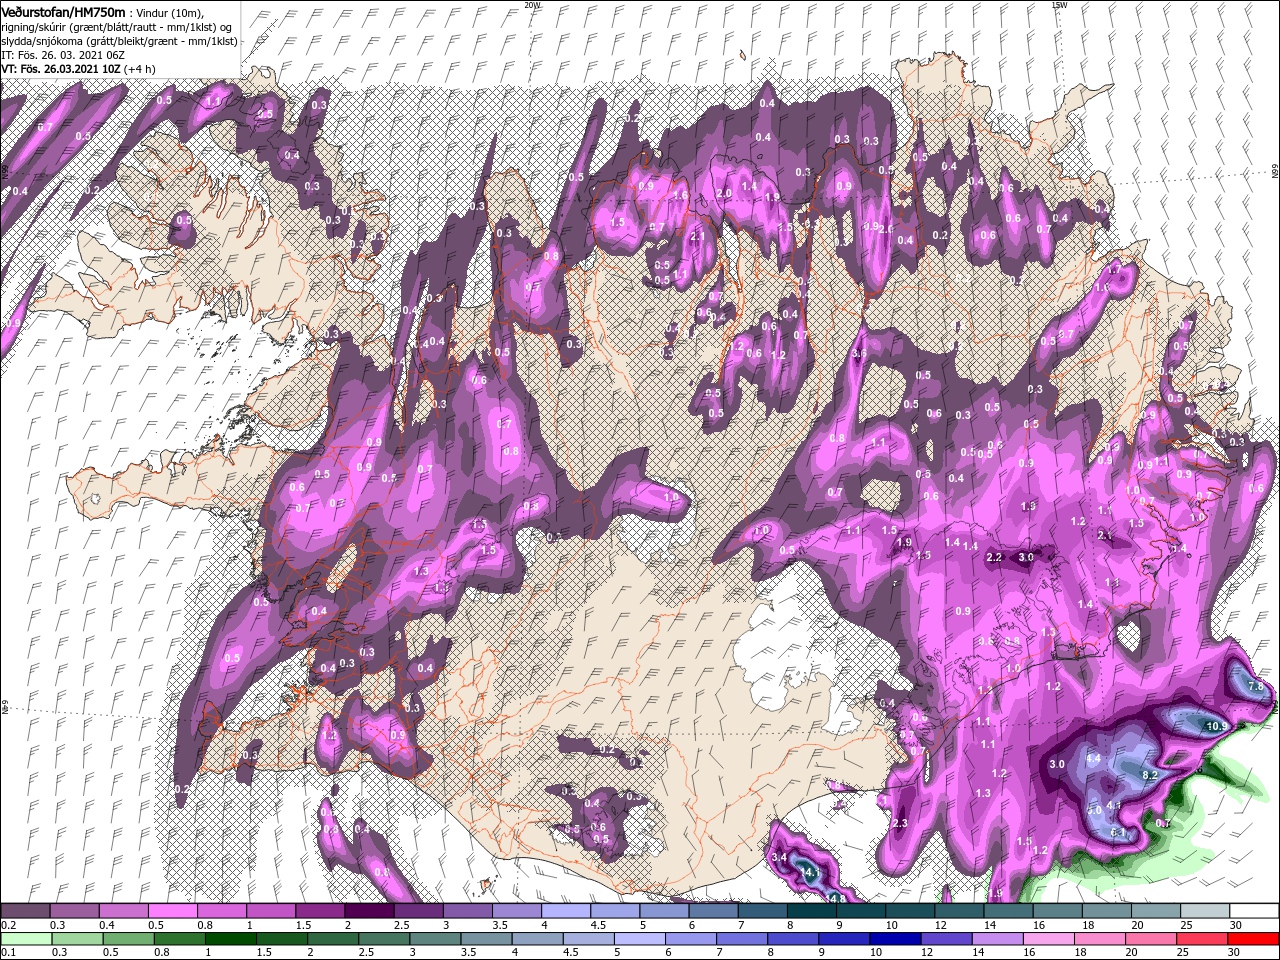Select the deep navy blue rain scale swatch
Image resolution: width=1280 pixels, height=960 pixels.
tap(896, 938)
